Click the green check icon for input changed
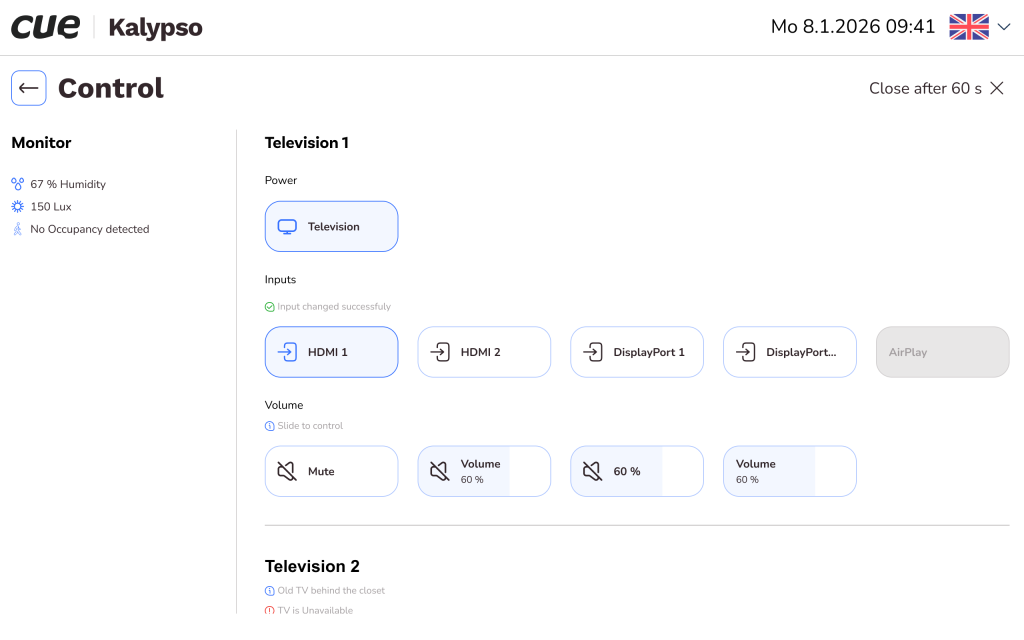 pyautogui.click(x=270, y=307)
